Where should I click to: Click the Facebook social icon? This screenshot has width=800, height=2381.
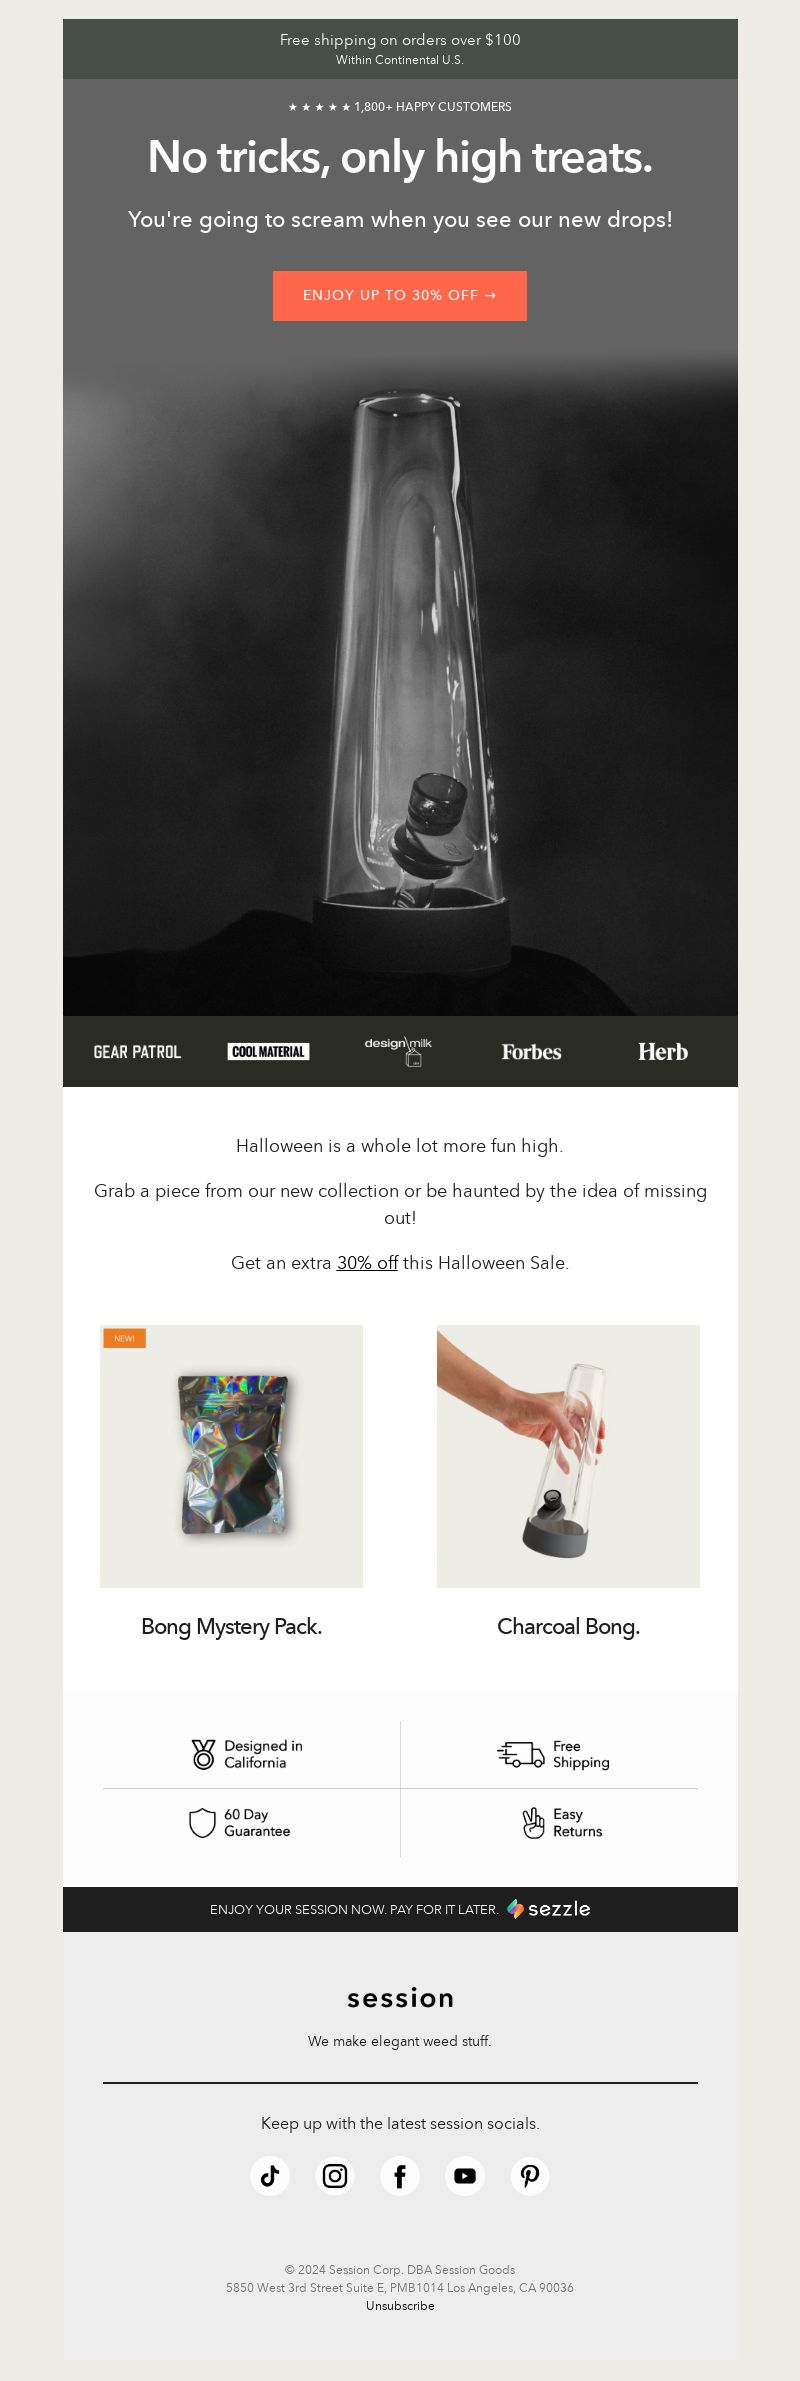tap(400, 2175)
